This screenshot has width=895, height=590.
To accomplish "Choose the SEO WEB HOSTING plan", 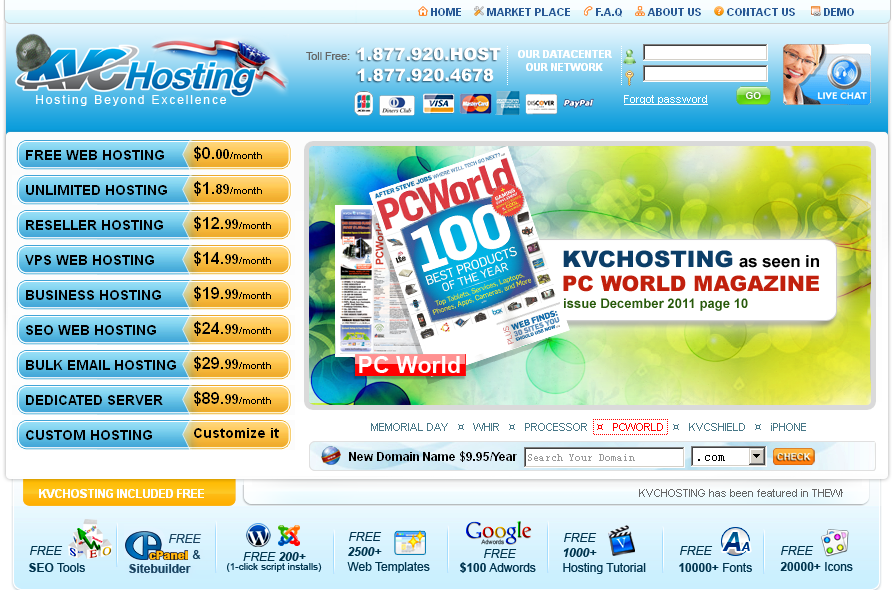I will click(x=154, y=330).
